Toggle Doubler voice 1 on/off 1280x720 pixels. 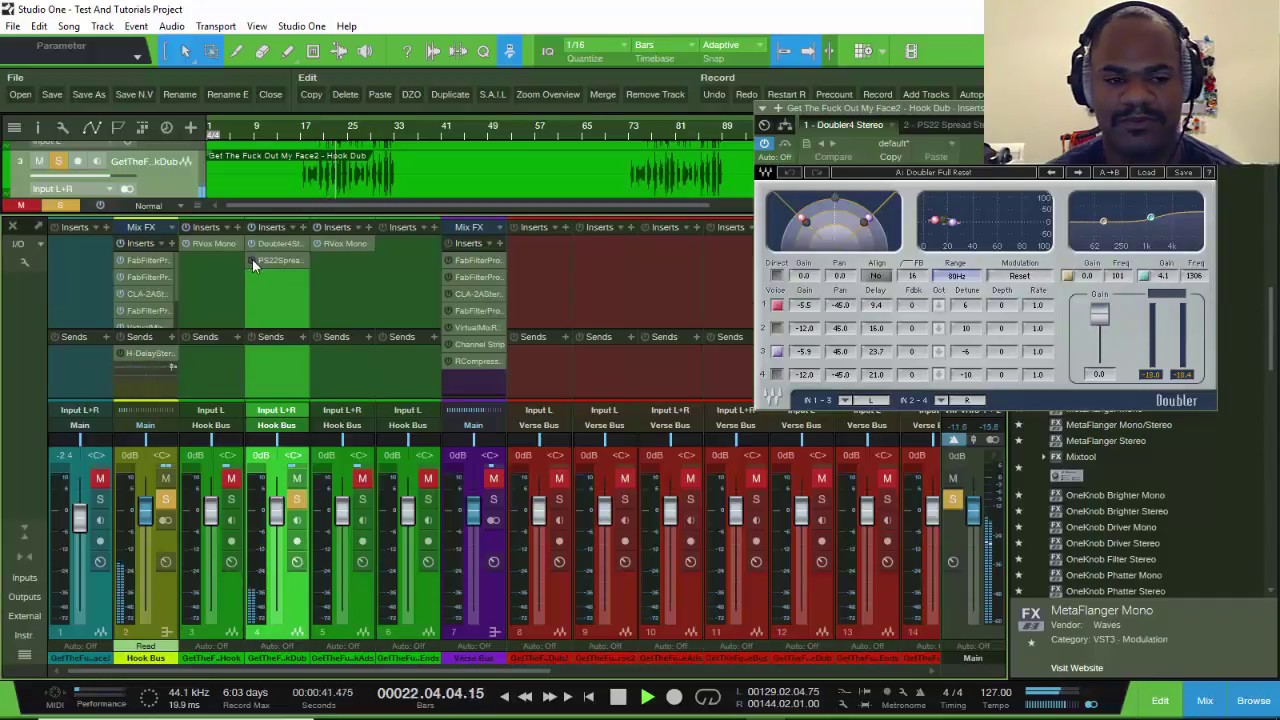777,305
